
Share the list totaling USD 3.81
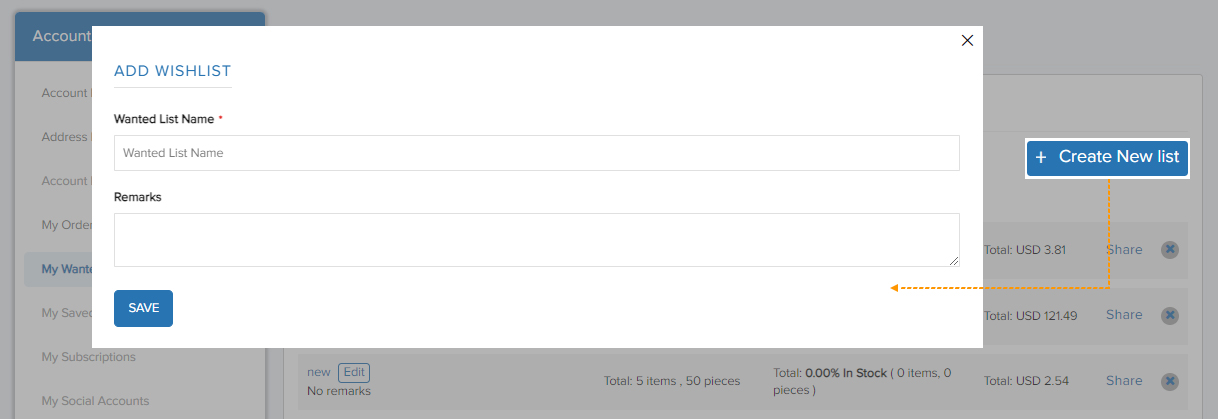click(1124, 250)
